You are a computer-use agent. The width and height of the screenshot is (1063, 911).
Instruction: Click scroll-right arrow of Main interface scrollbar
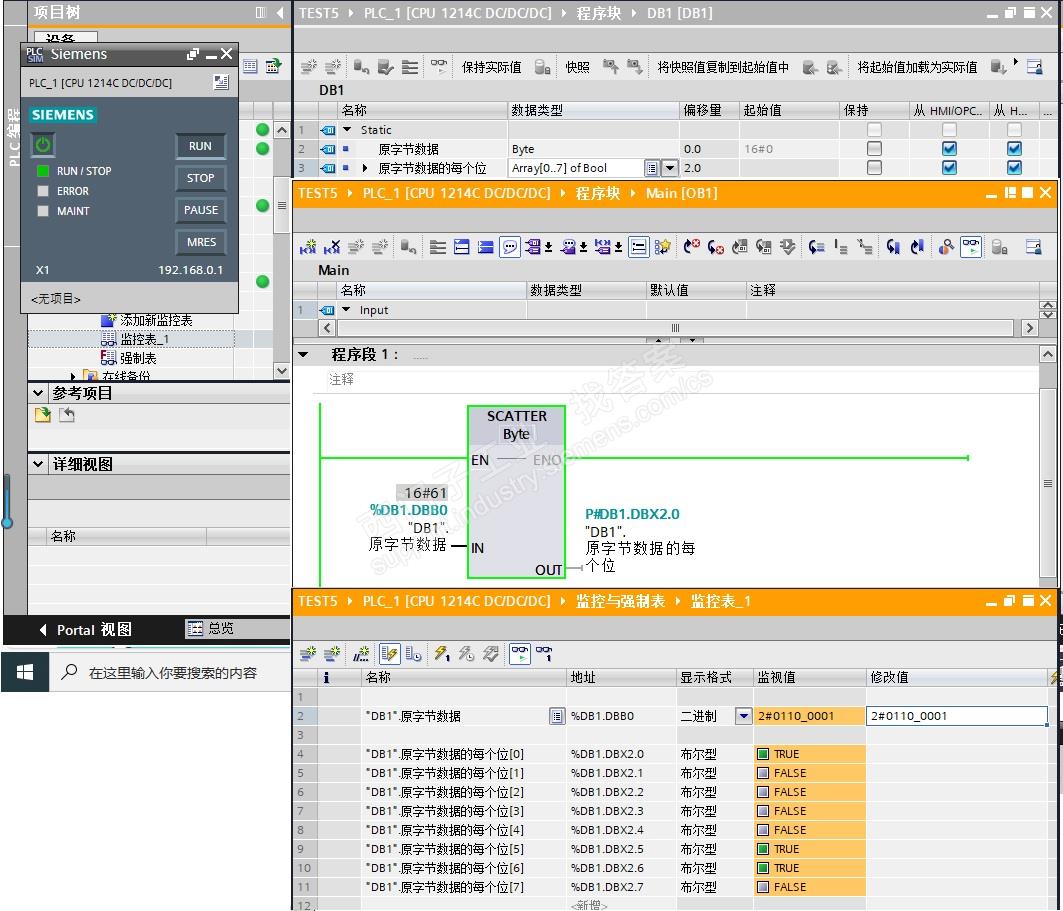tap(1030, 328)
